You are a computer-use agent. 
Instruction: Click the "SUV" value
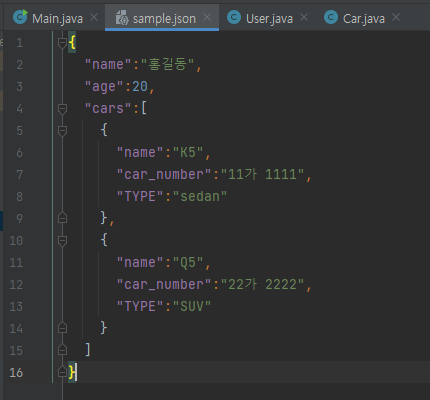[x=192, y=306]
